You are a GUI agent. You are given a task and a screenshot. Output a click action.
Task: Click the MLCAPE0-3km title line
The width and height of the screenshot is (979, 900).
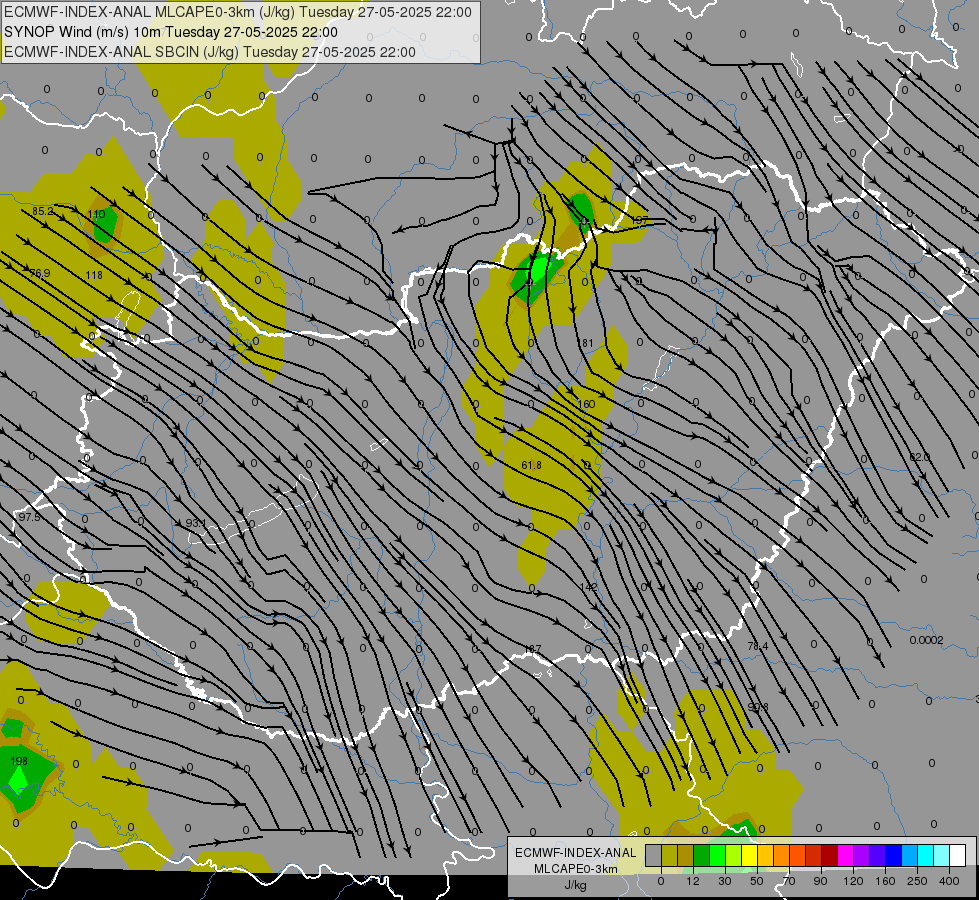[238, 12]
